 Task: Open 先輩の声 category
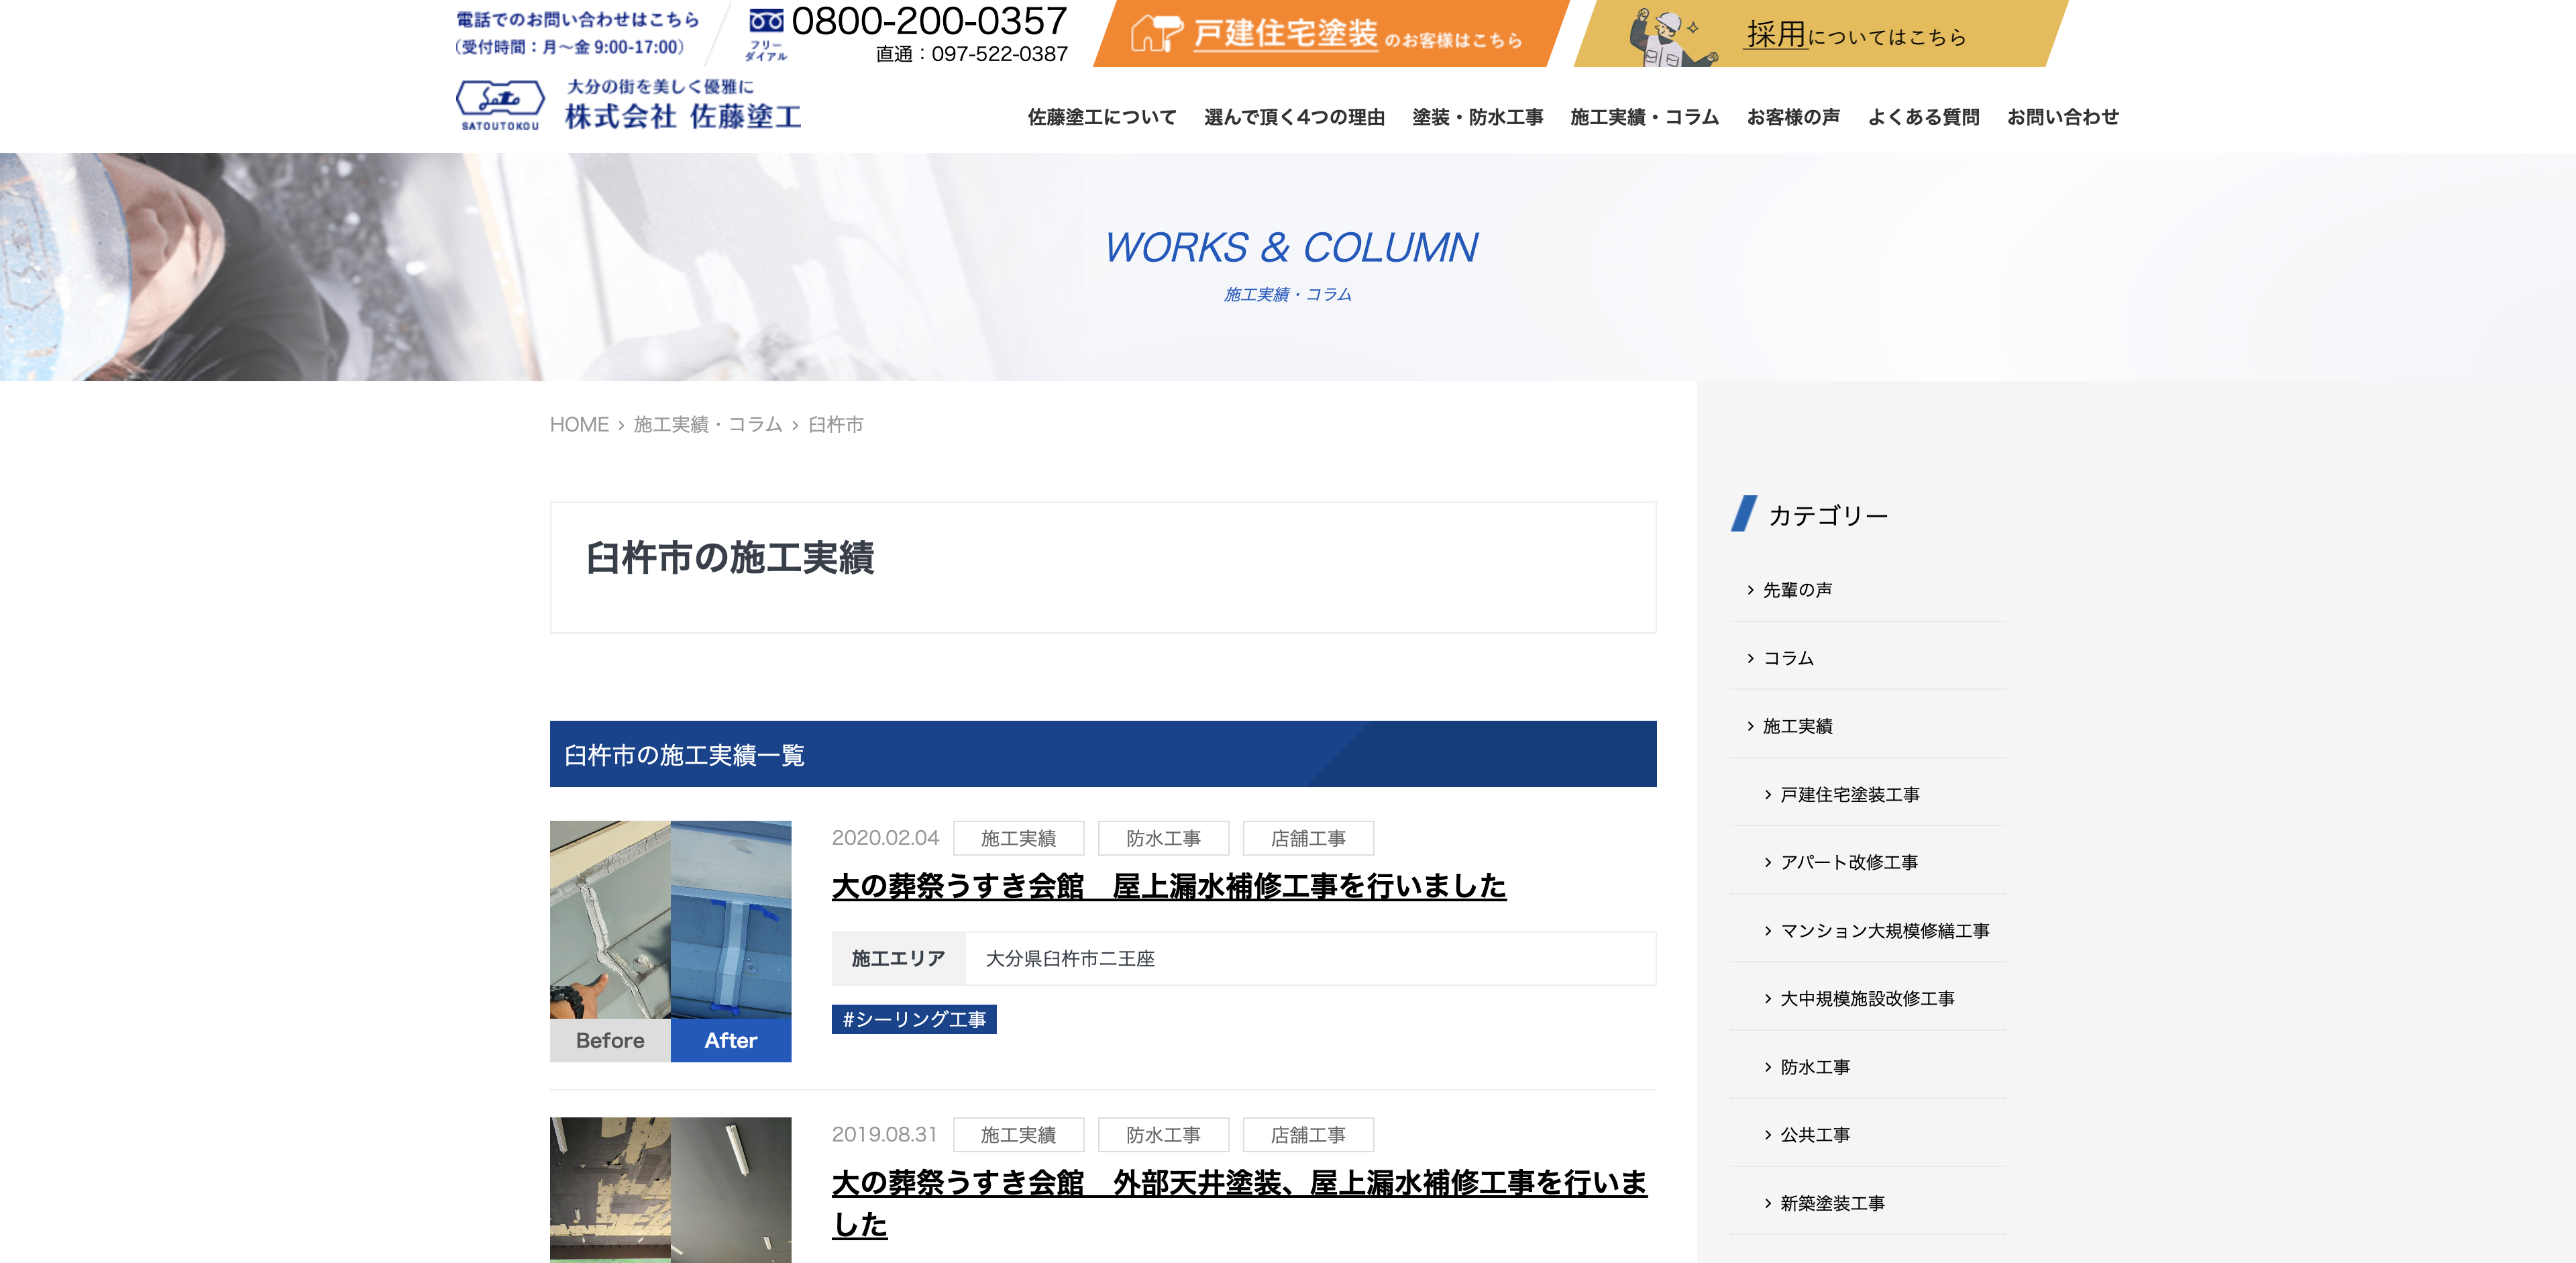pyautogui.click(x=1797, y=590)
